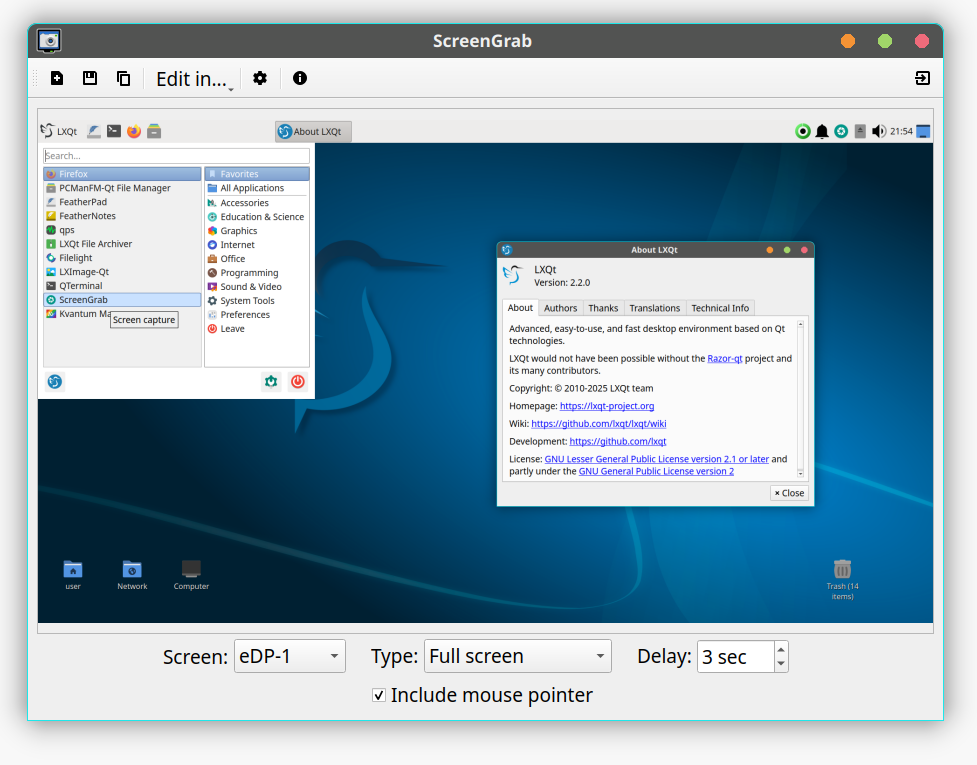977x765 pixels.
Task: Open ScreenGrab options via the gear icon
Action: click(260, 78)
